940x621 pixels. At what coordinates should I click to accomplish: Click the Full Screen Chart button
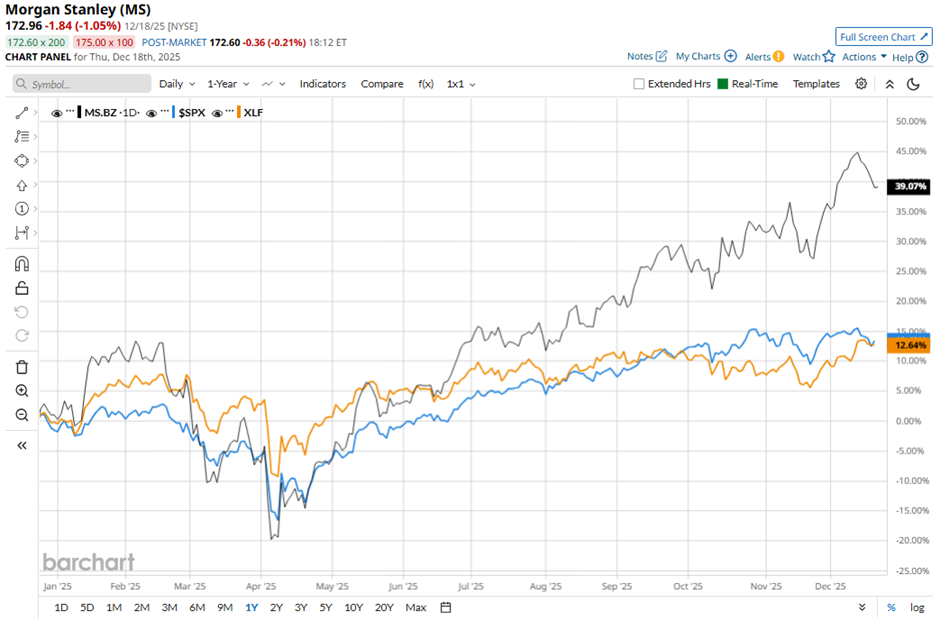click(883, 37)
